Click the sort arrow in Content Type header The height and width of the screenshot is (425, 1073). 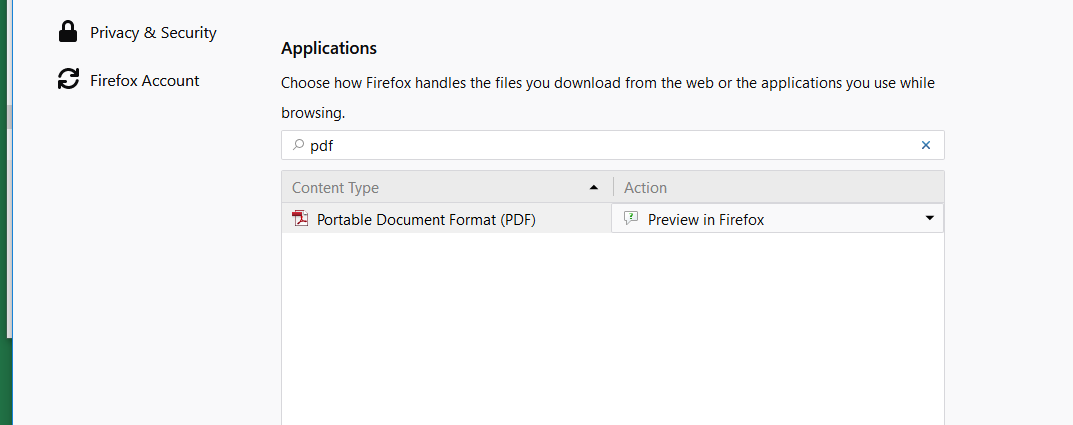click(594, 188)
